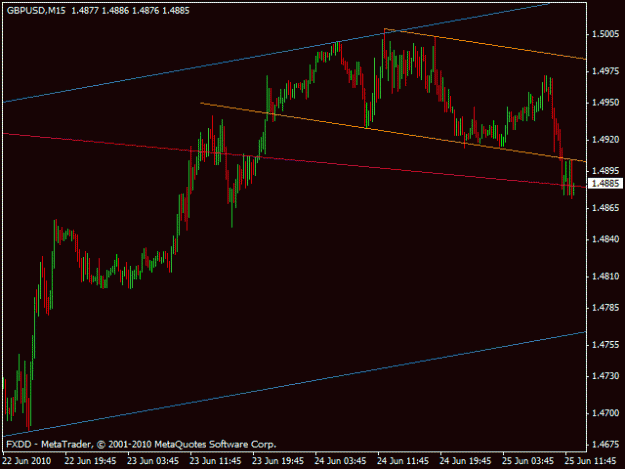
Task: Click price axis label 1.4700
Action: point(605,413)
